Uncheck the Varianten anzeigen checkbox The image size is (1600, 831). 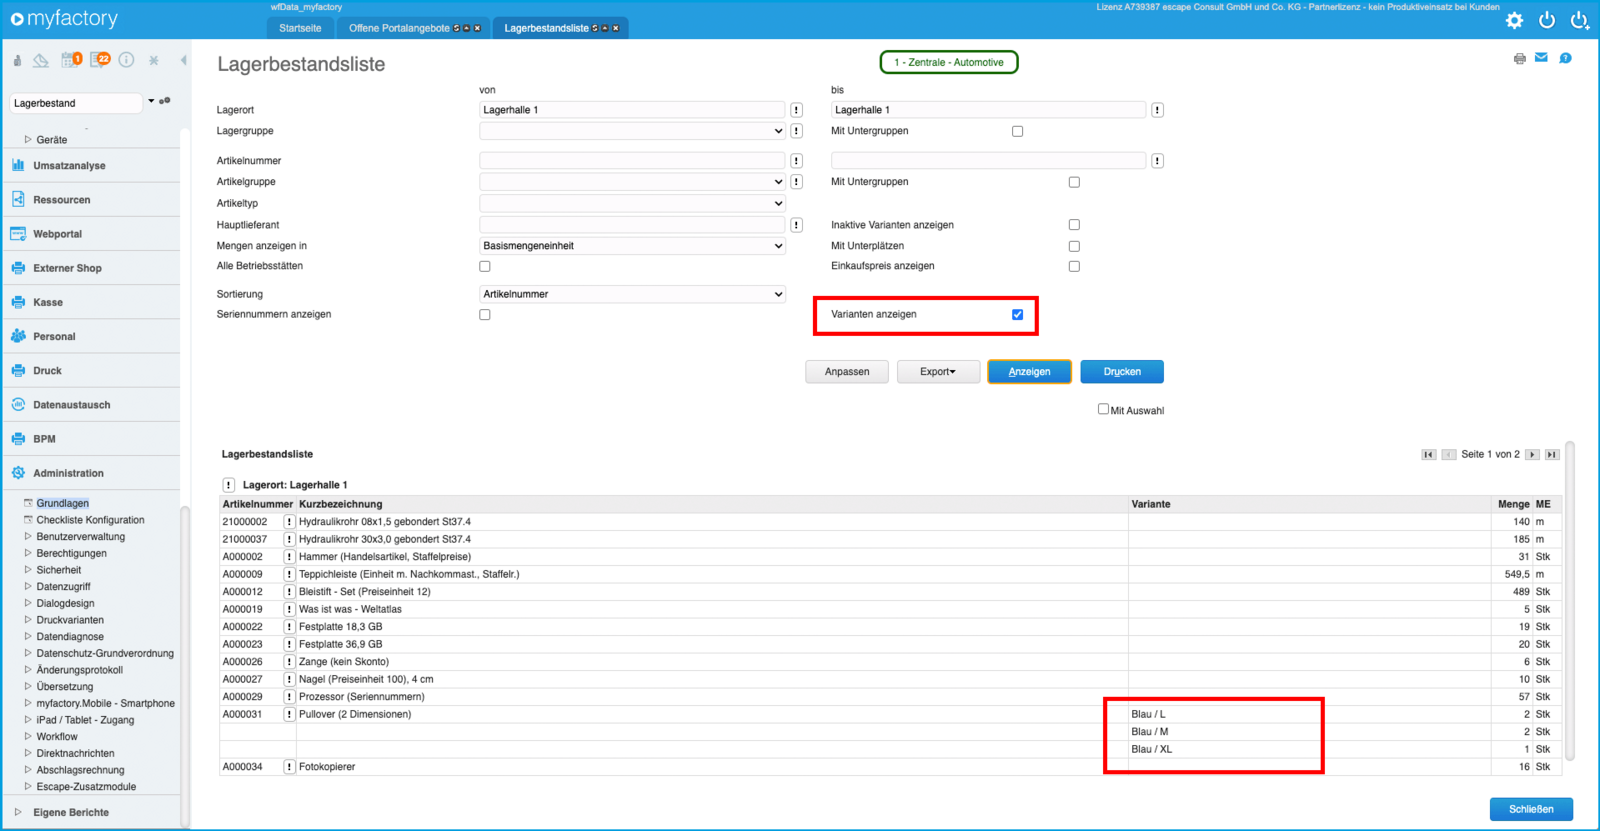(1017, 315)
